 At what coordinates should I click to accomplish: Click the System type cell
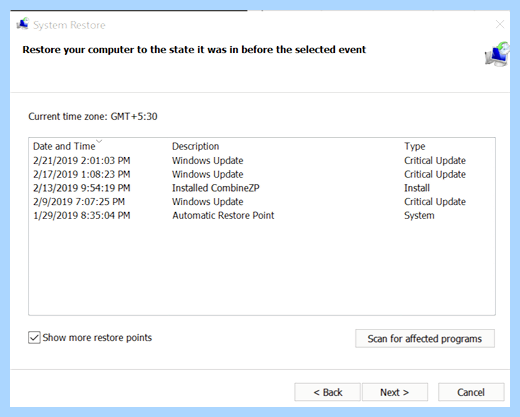click(x=419, y=215)
